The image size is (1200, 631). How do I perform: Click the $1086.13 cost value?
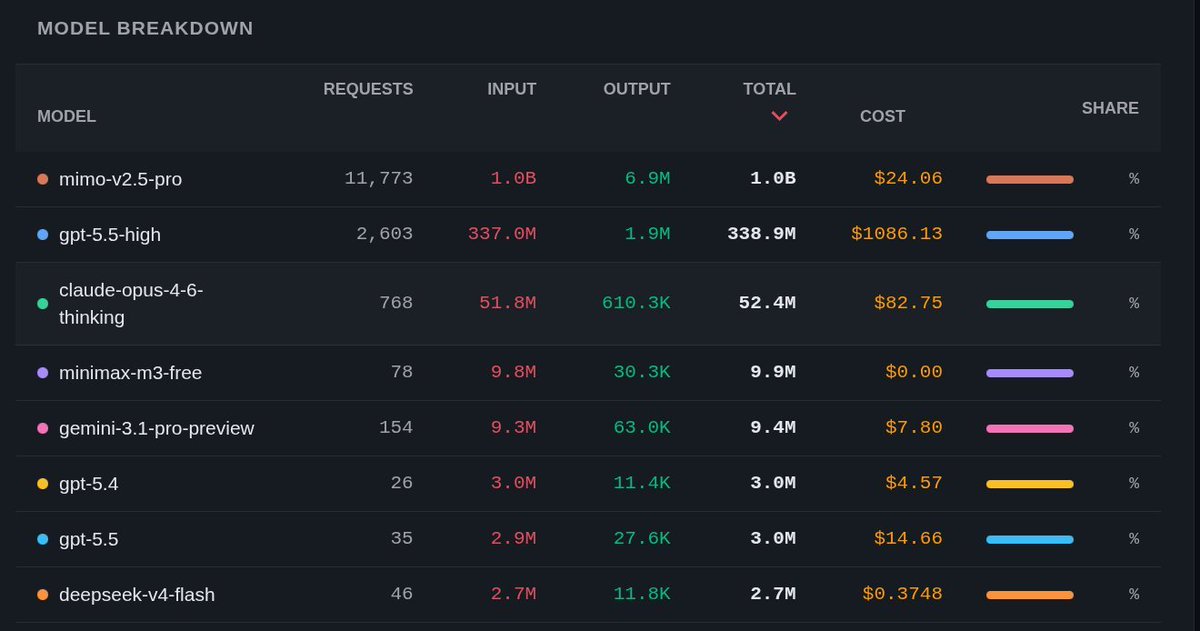(x=897, y=234)
